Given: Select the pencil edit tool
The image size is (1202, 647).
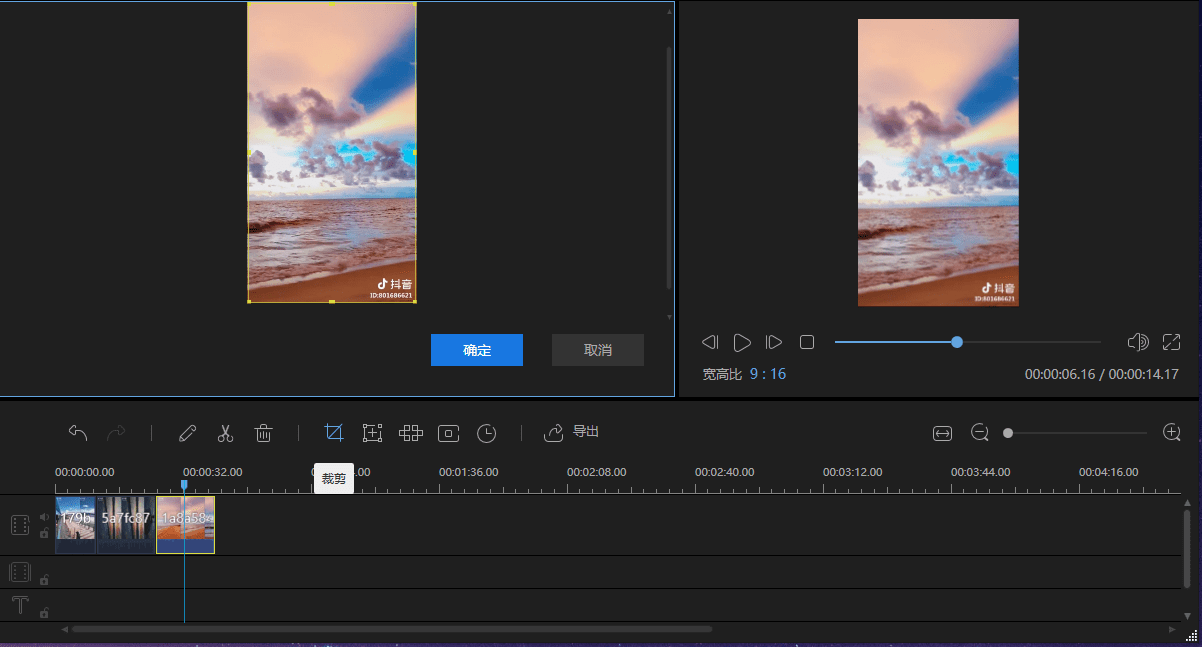Looking at the screenshot, I should tap(187, 433).
